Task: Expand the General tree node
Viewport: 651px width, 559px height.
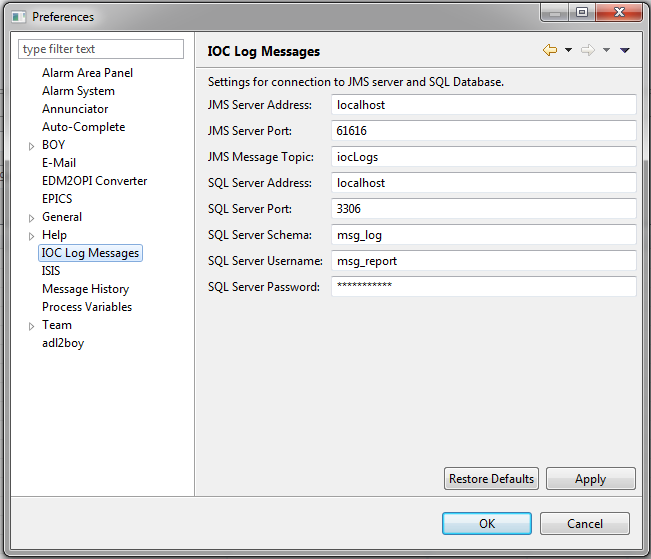Action: point(31,218)
